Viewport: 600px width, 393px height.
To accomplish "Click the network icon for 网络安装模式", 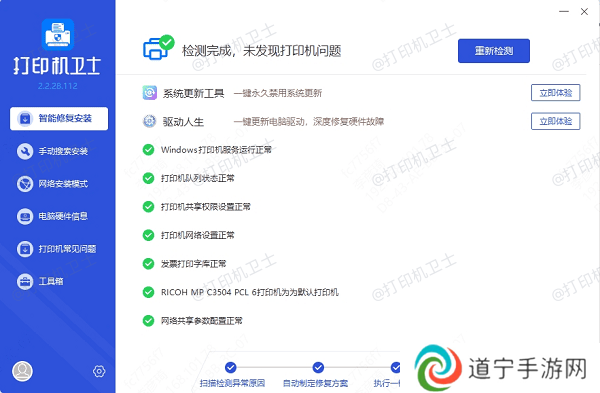I will coord(25,184).
